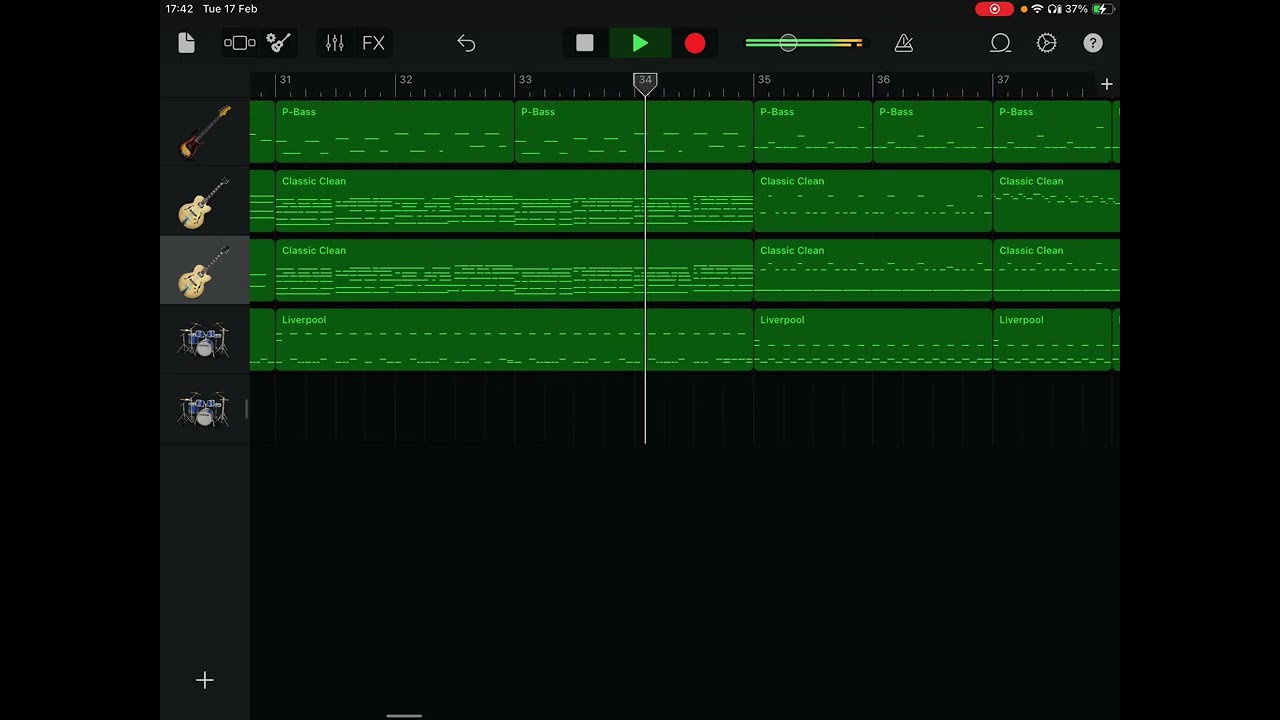
Task: Start playback with the green Play button
Action: coord(640,43)
